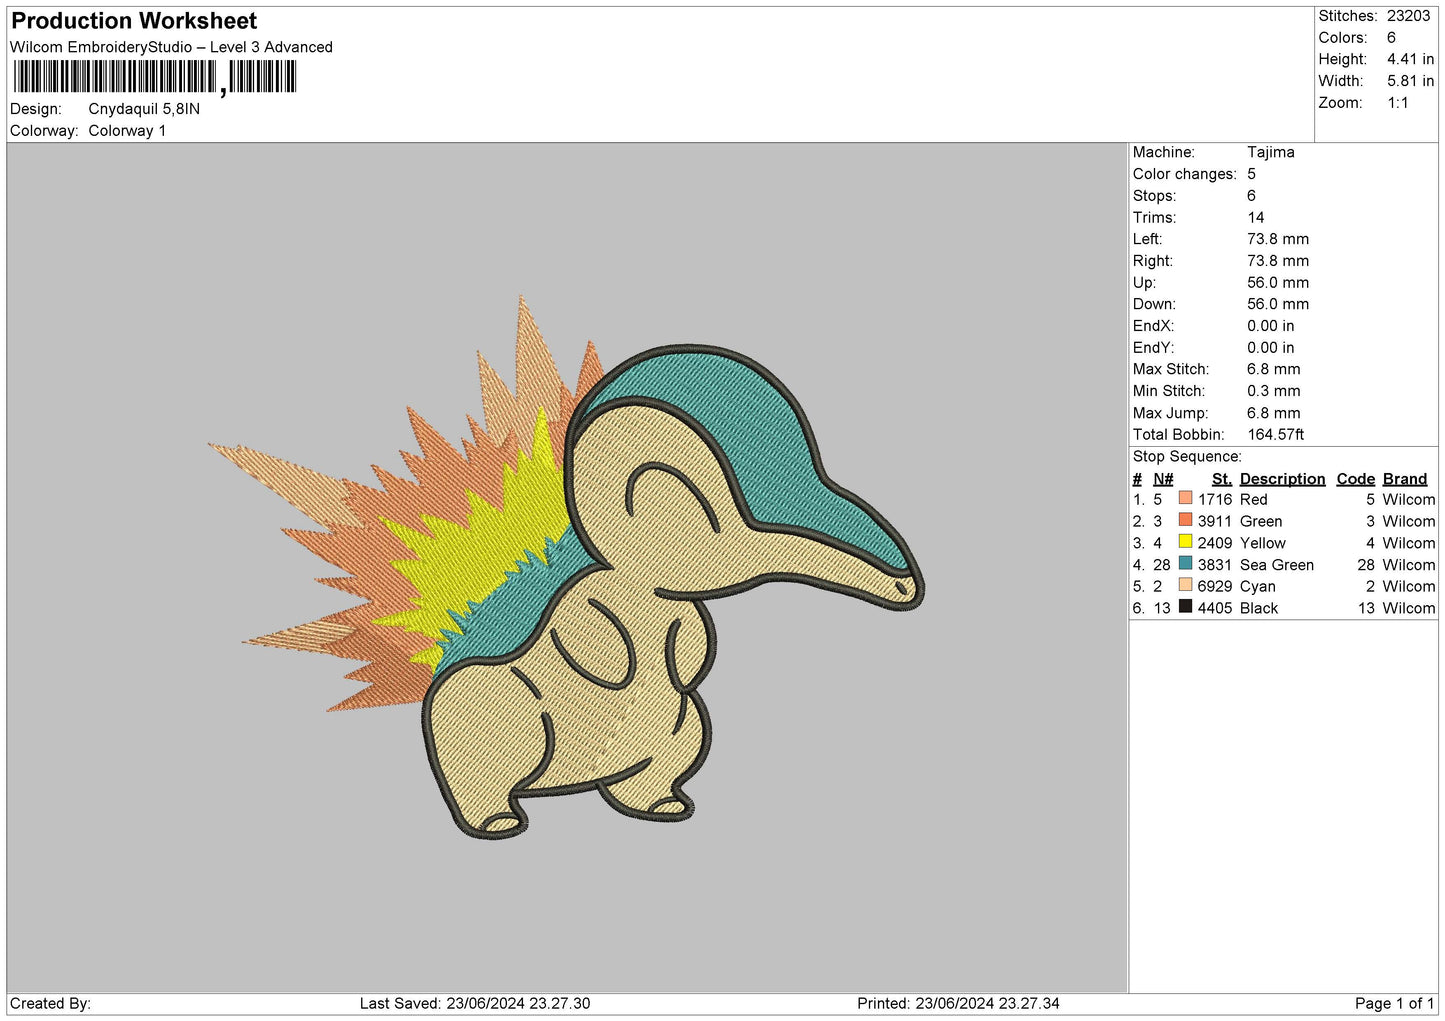Click the 'Production Worksheet' title
Viewport: 1445px width, 1021px height.
pos(134,21)
